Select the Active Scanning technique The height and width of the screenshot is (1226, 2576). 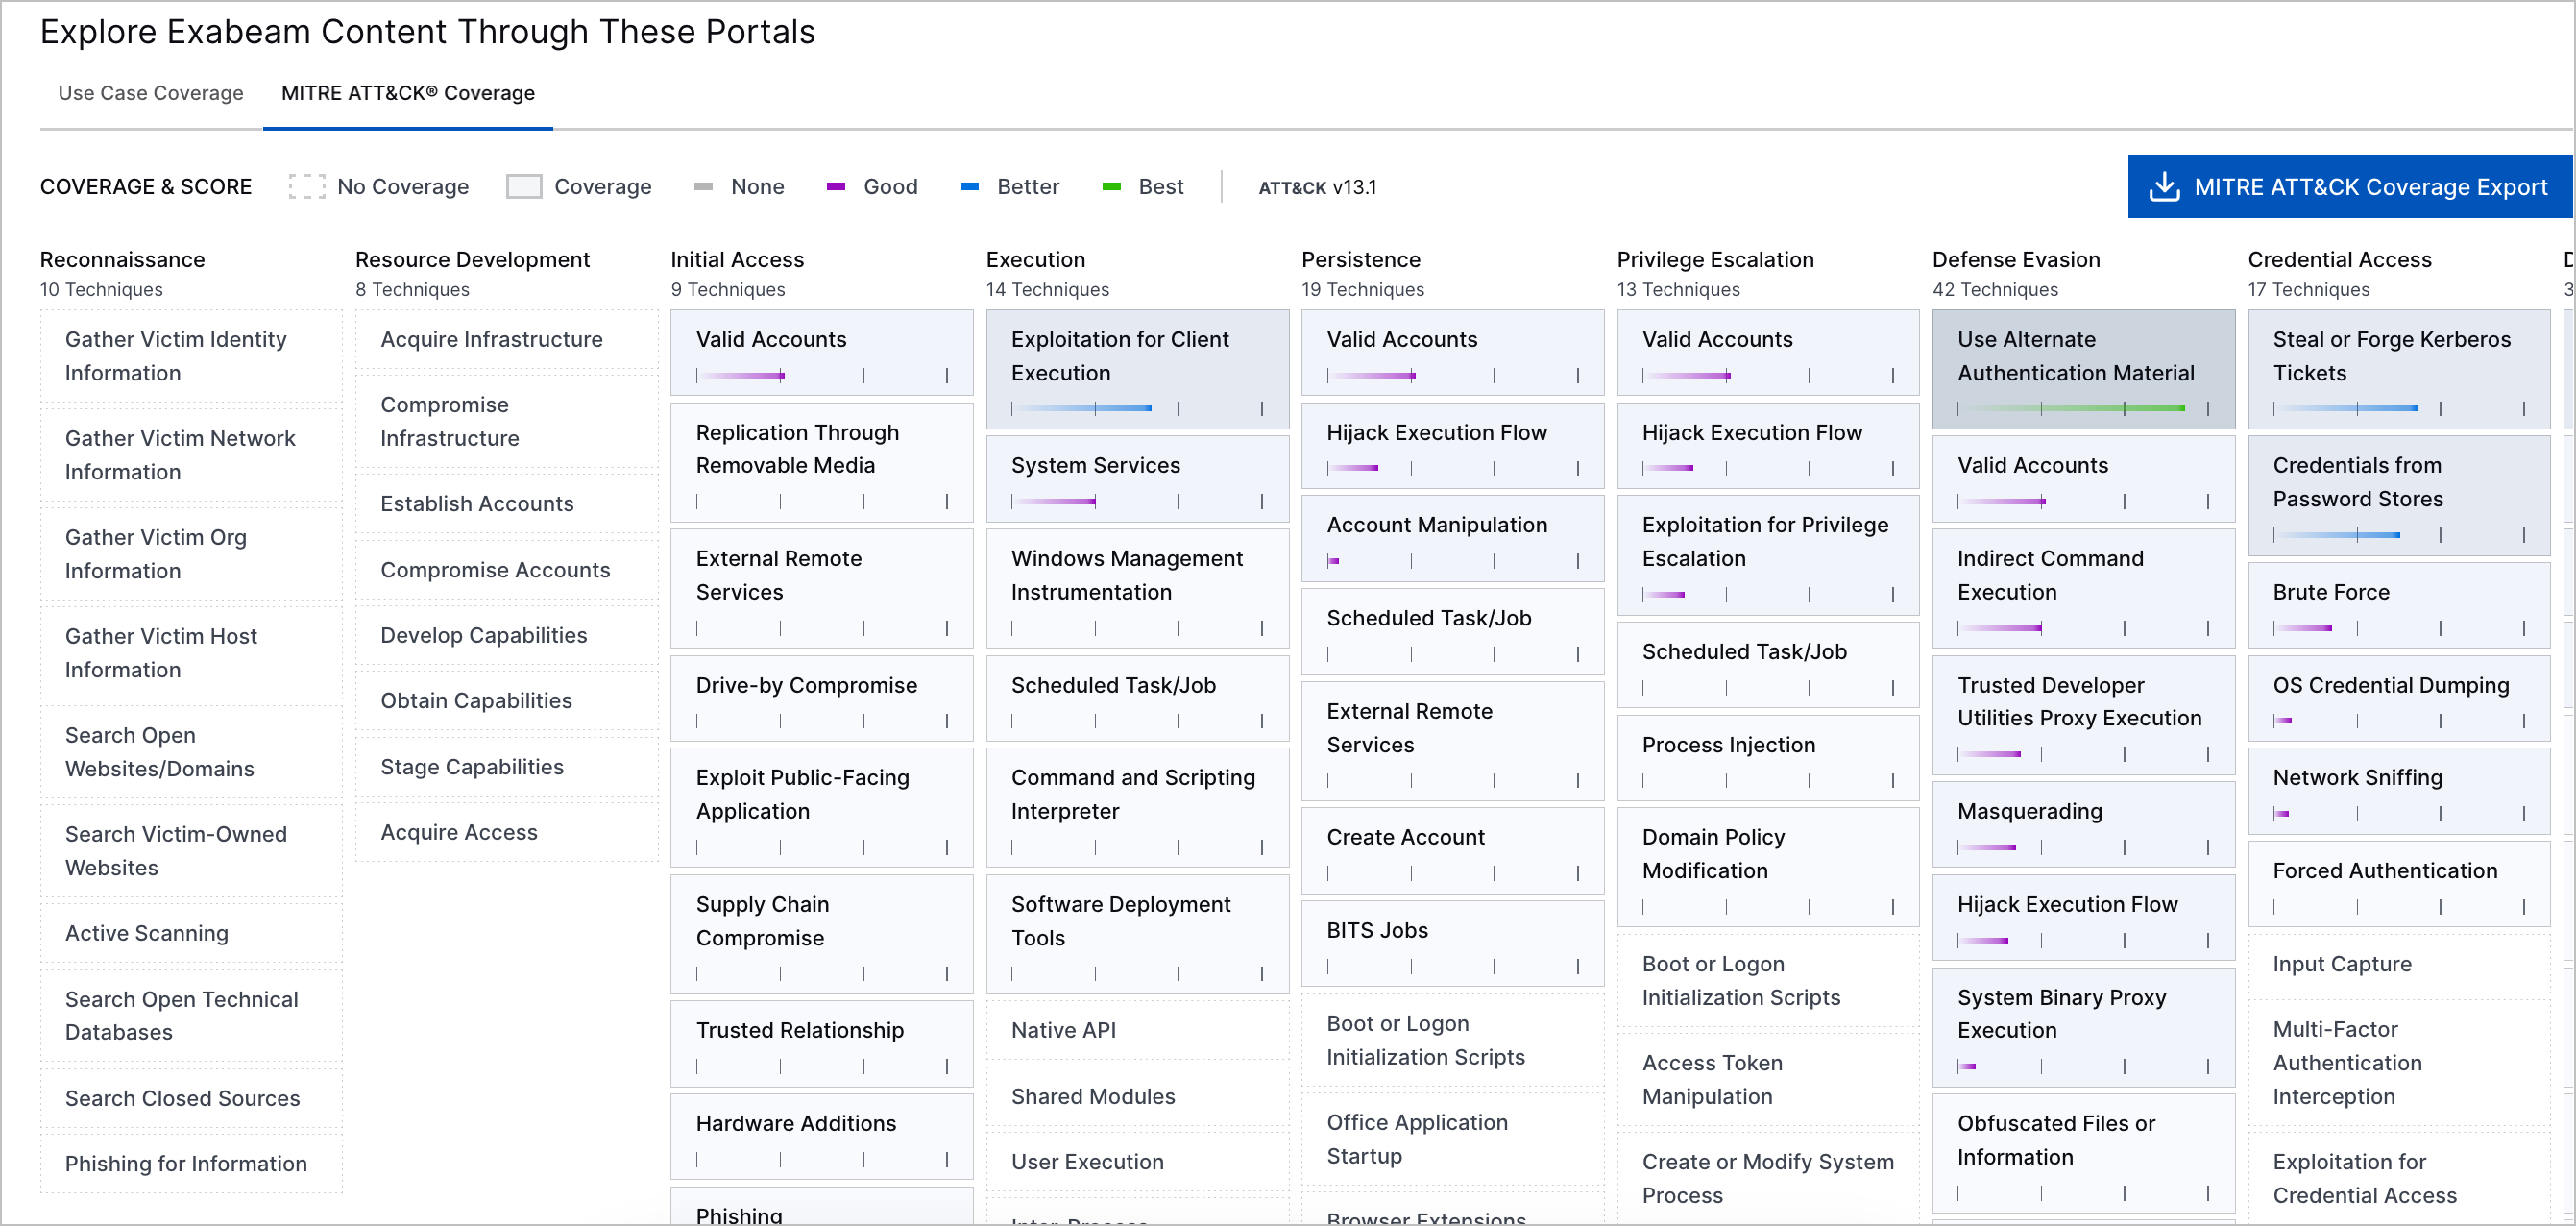click(x=191, y=933)
